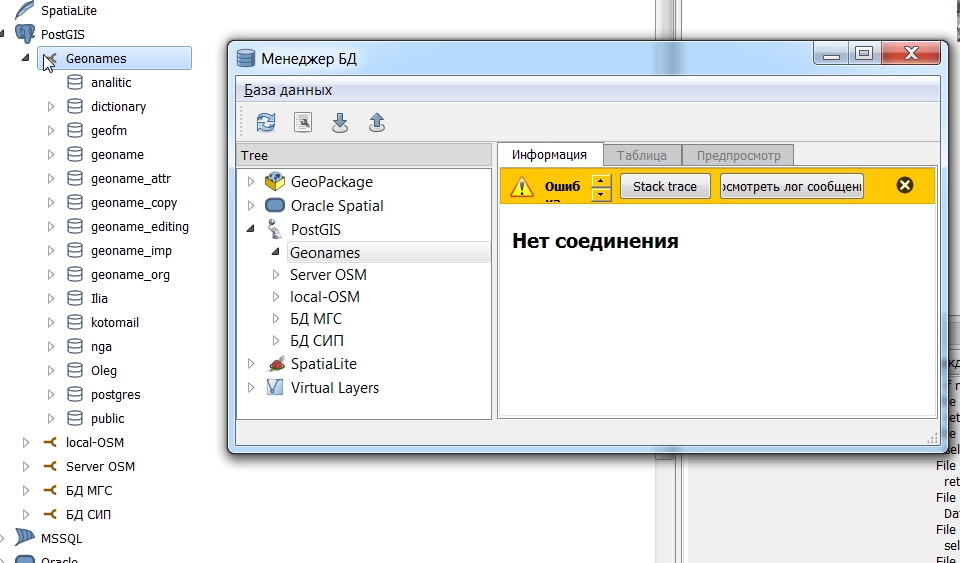This screenshot has width=960, height=563.
Task: Maximize the Менеджер БД window
Action: tap(864, 53)
